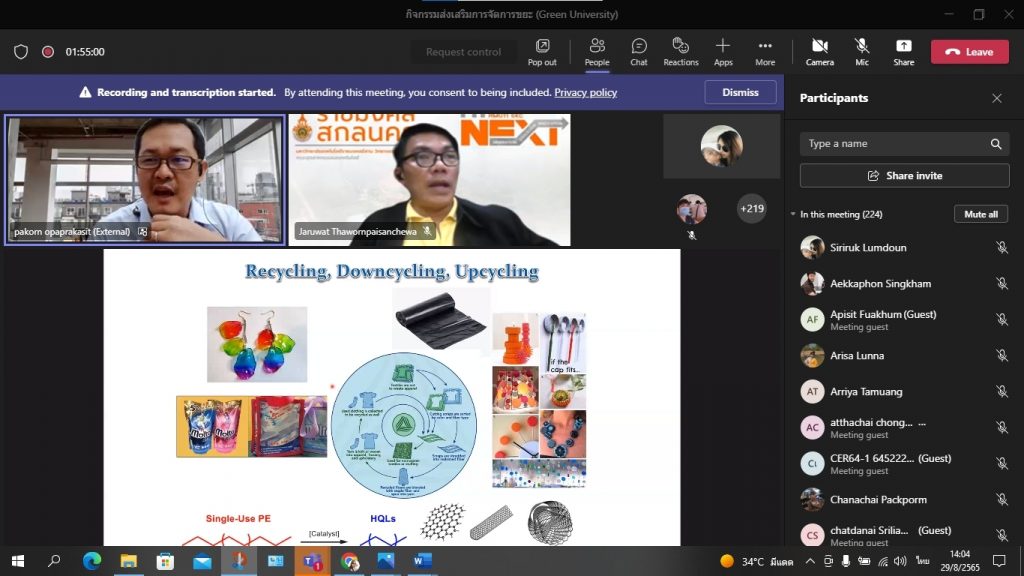Select participant Siriruk Lumdoun
1024x576 pixels.
tap(868, 248)
